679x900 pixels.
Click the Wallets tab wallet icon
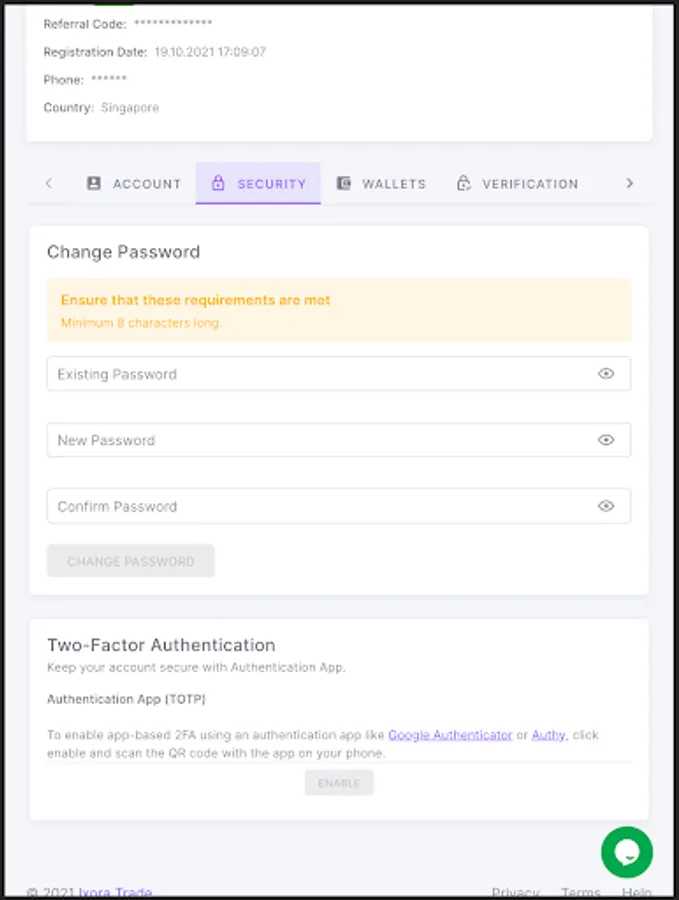[344, 184]
